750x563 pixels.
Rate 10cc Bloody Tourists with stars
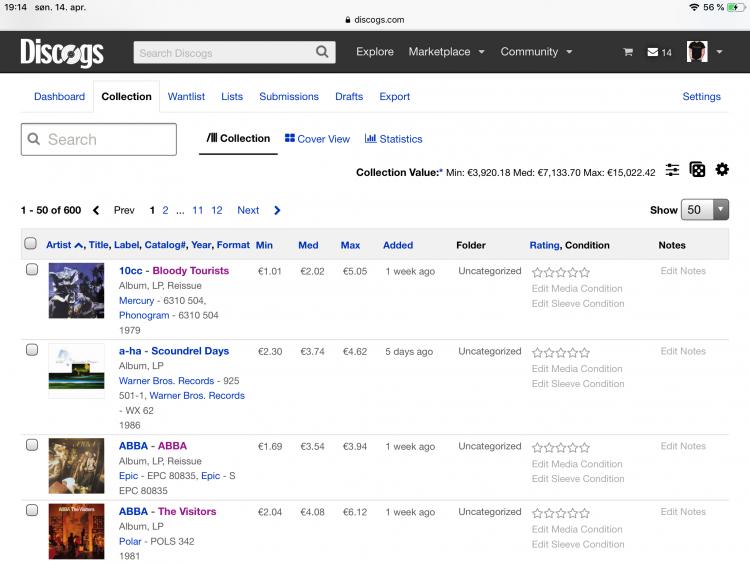(561, 273)
